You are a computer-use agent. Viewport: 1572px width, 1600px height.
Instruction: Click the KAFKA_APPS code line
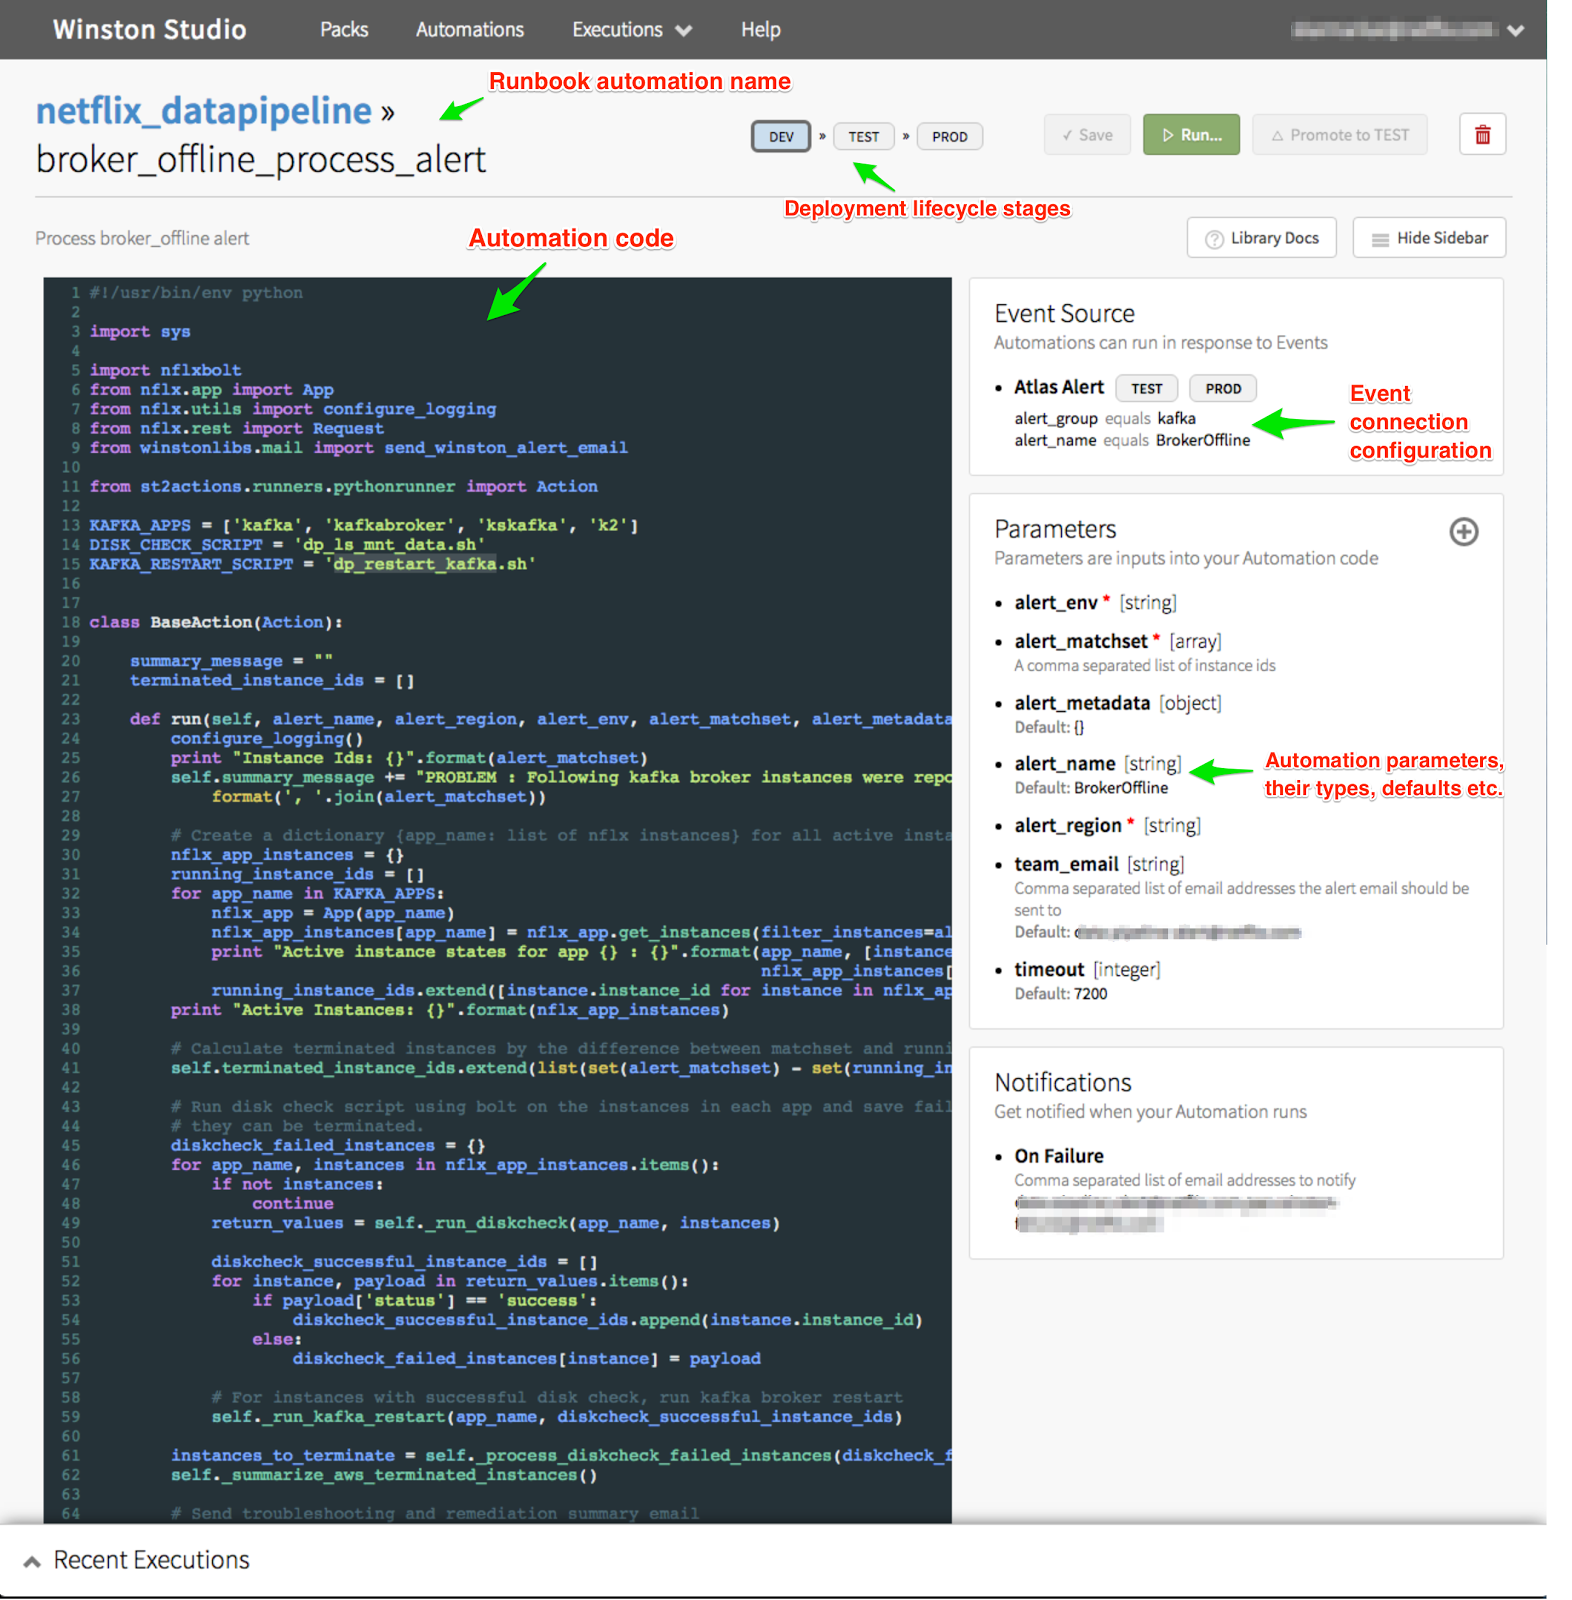point(363,525)
